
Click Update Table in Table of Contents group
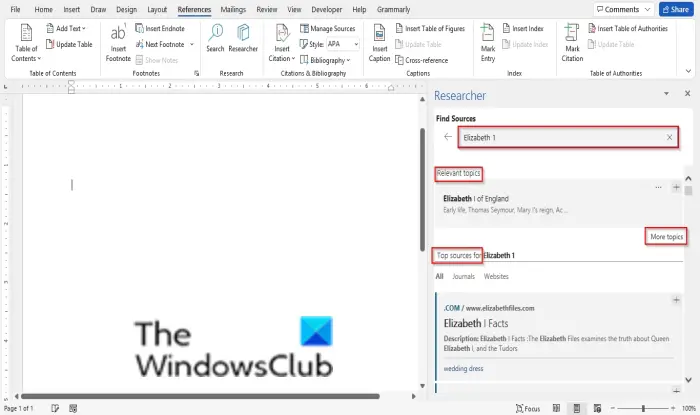tap(69, 44)
